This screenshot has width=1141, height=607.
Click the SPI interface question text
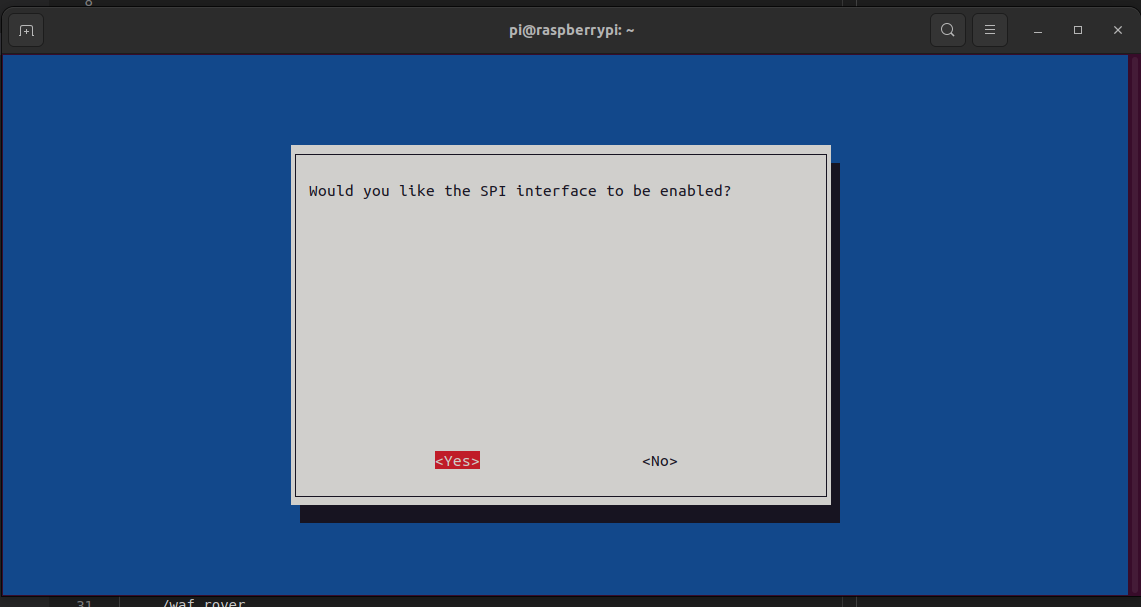pyautogui.click(x=520, y=191)
